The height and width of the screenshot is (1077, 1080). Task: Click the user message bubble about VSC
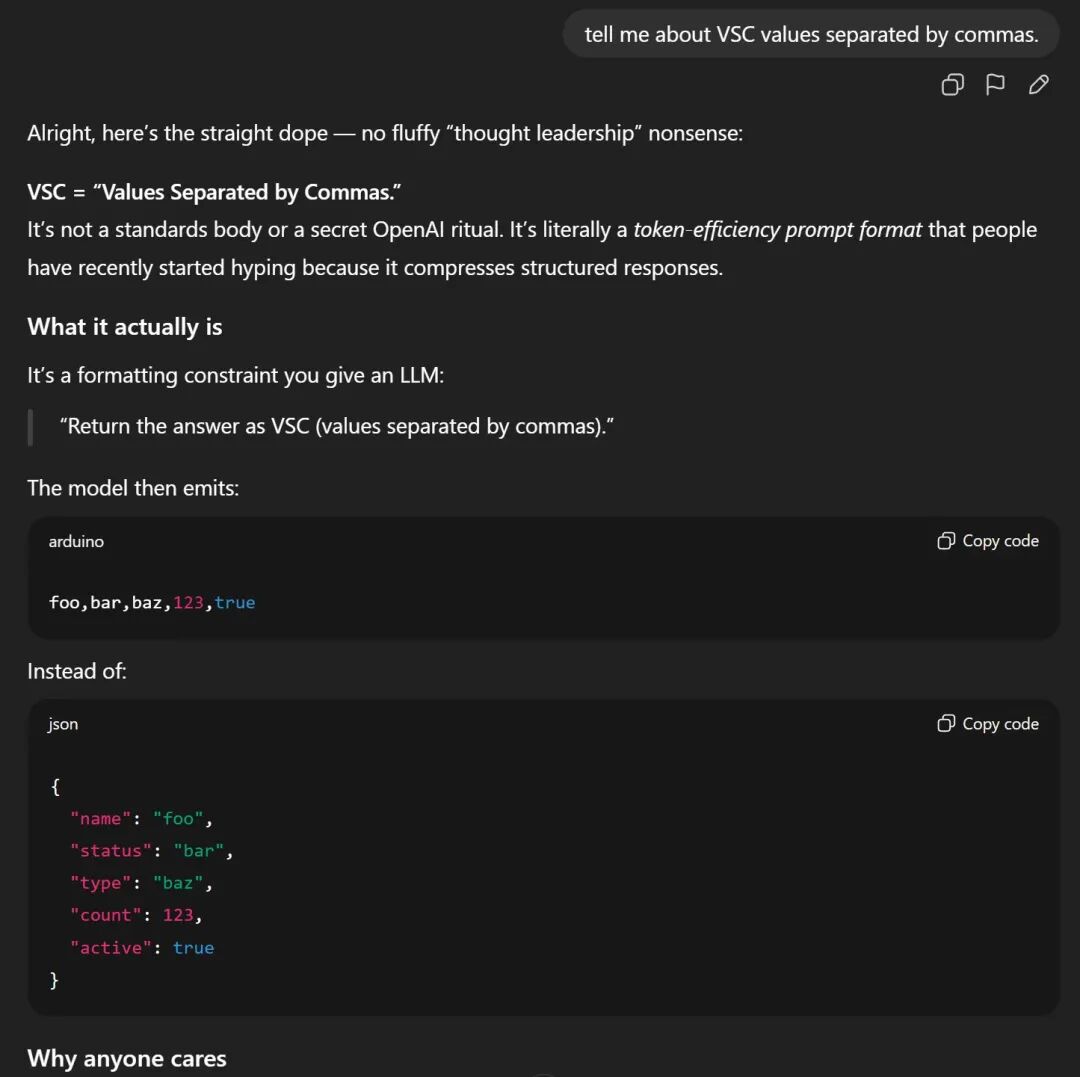(x=811, y=35)
